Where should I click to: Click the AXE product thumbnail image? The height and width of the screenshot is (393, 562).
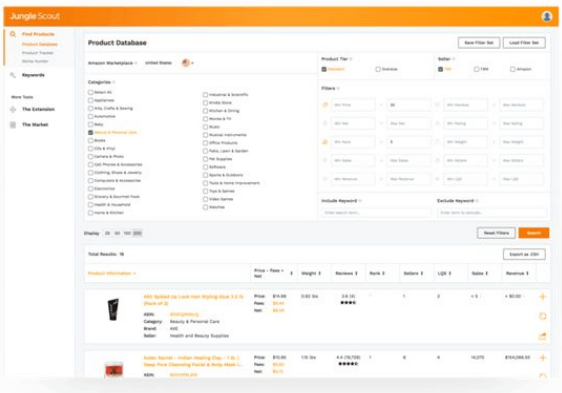(x=113, y=310)
